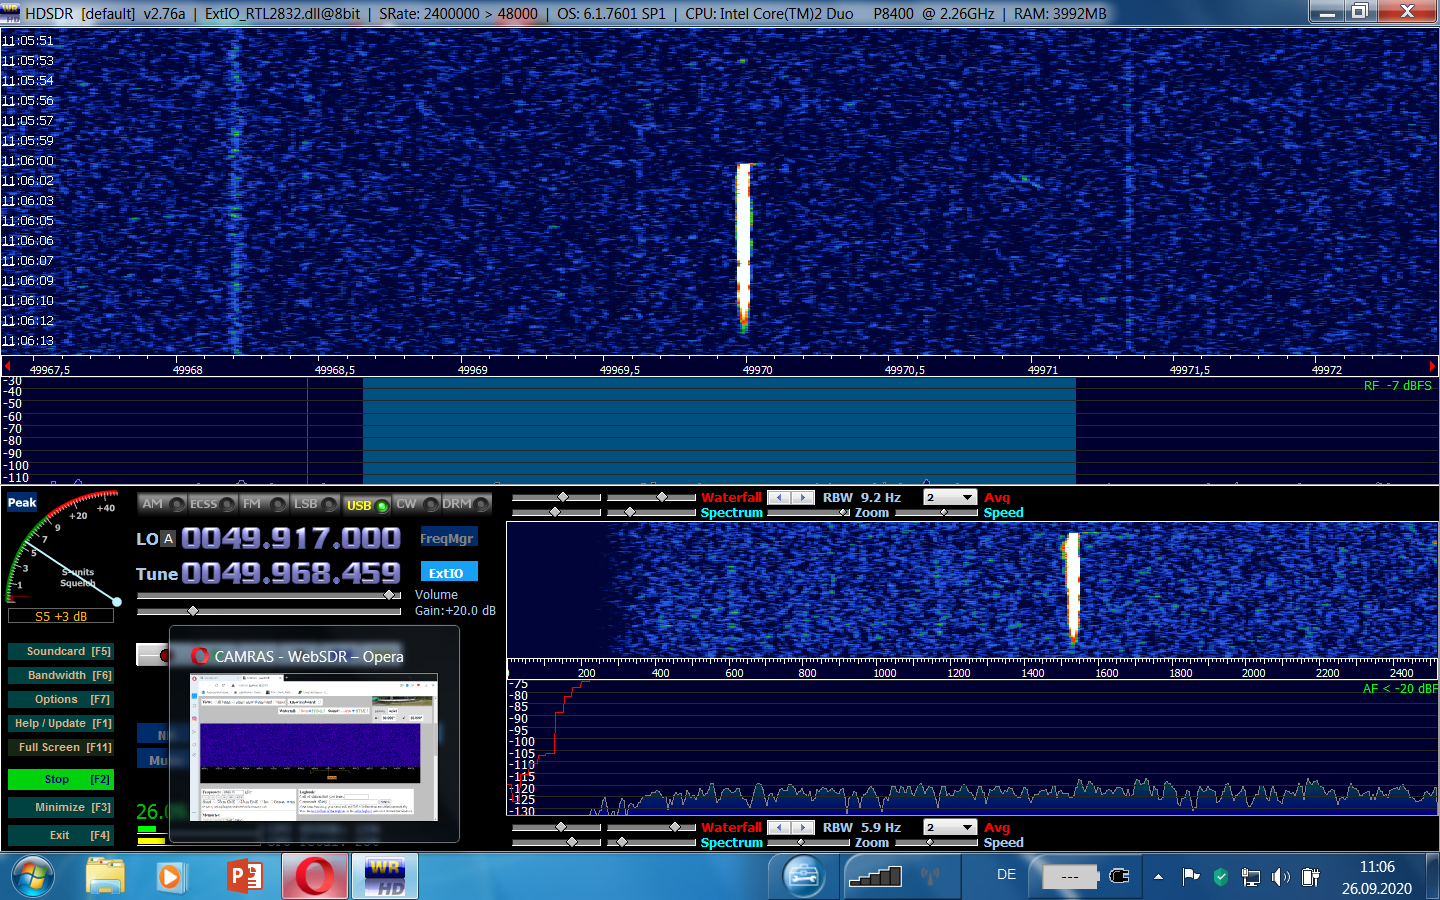The height and width of the screenshot is (900, 1440).
Task: Toggle the LO A selector
Action: click(168, 539)
